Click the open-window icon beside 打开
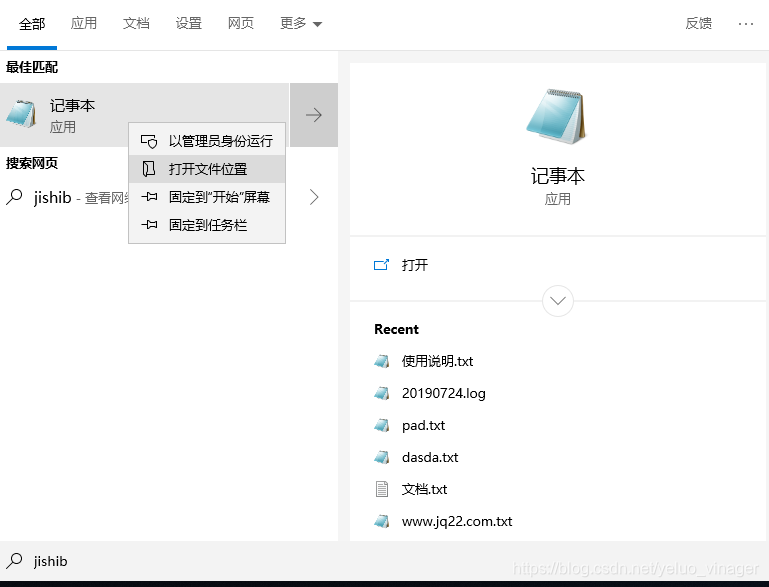Screen dimensions: 769x587 [382, 265]
